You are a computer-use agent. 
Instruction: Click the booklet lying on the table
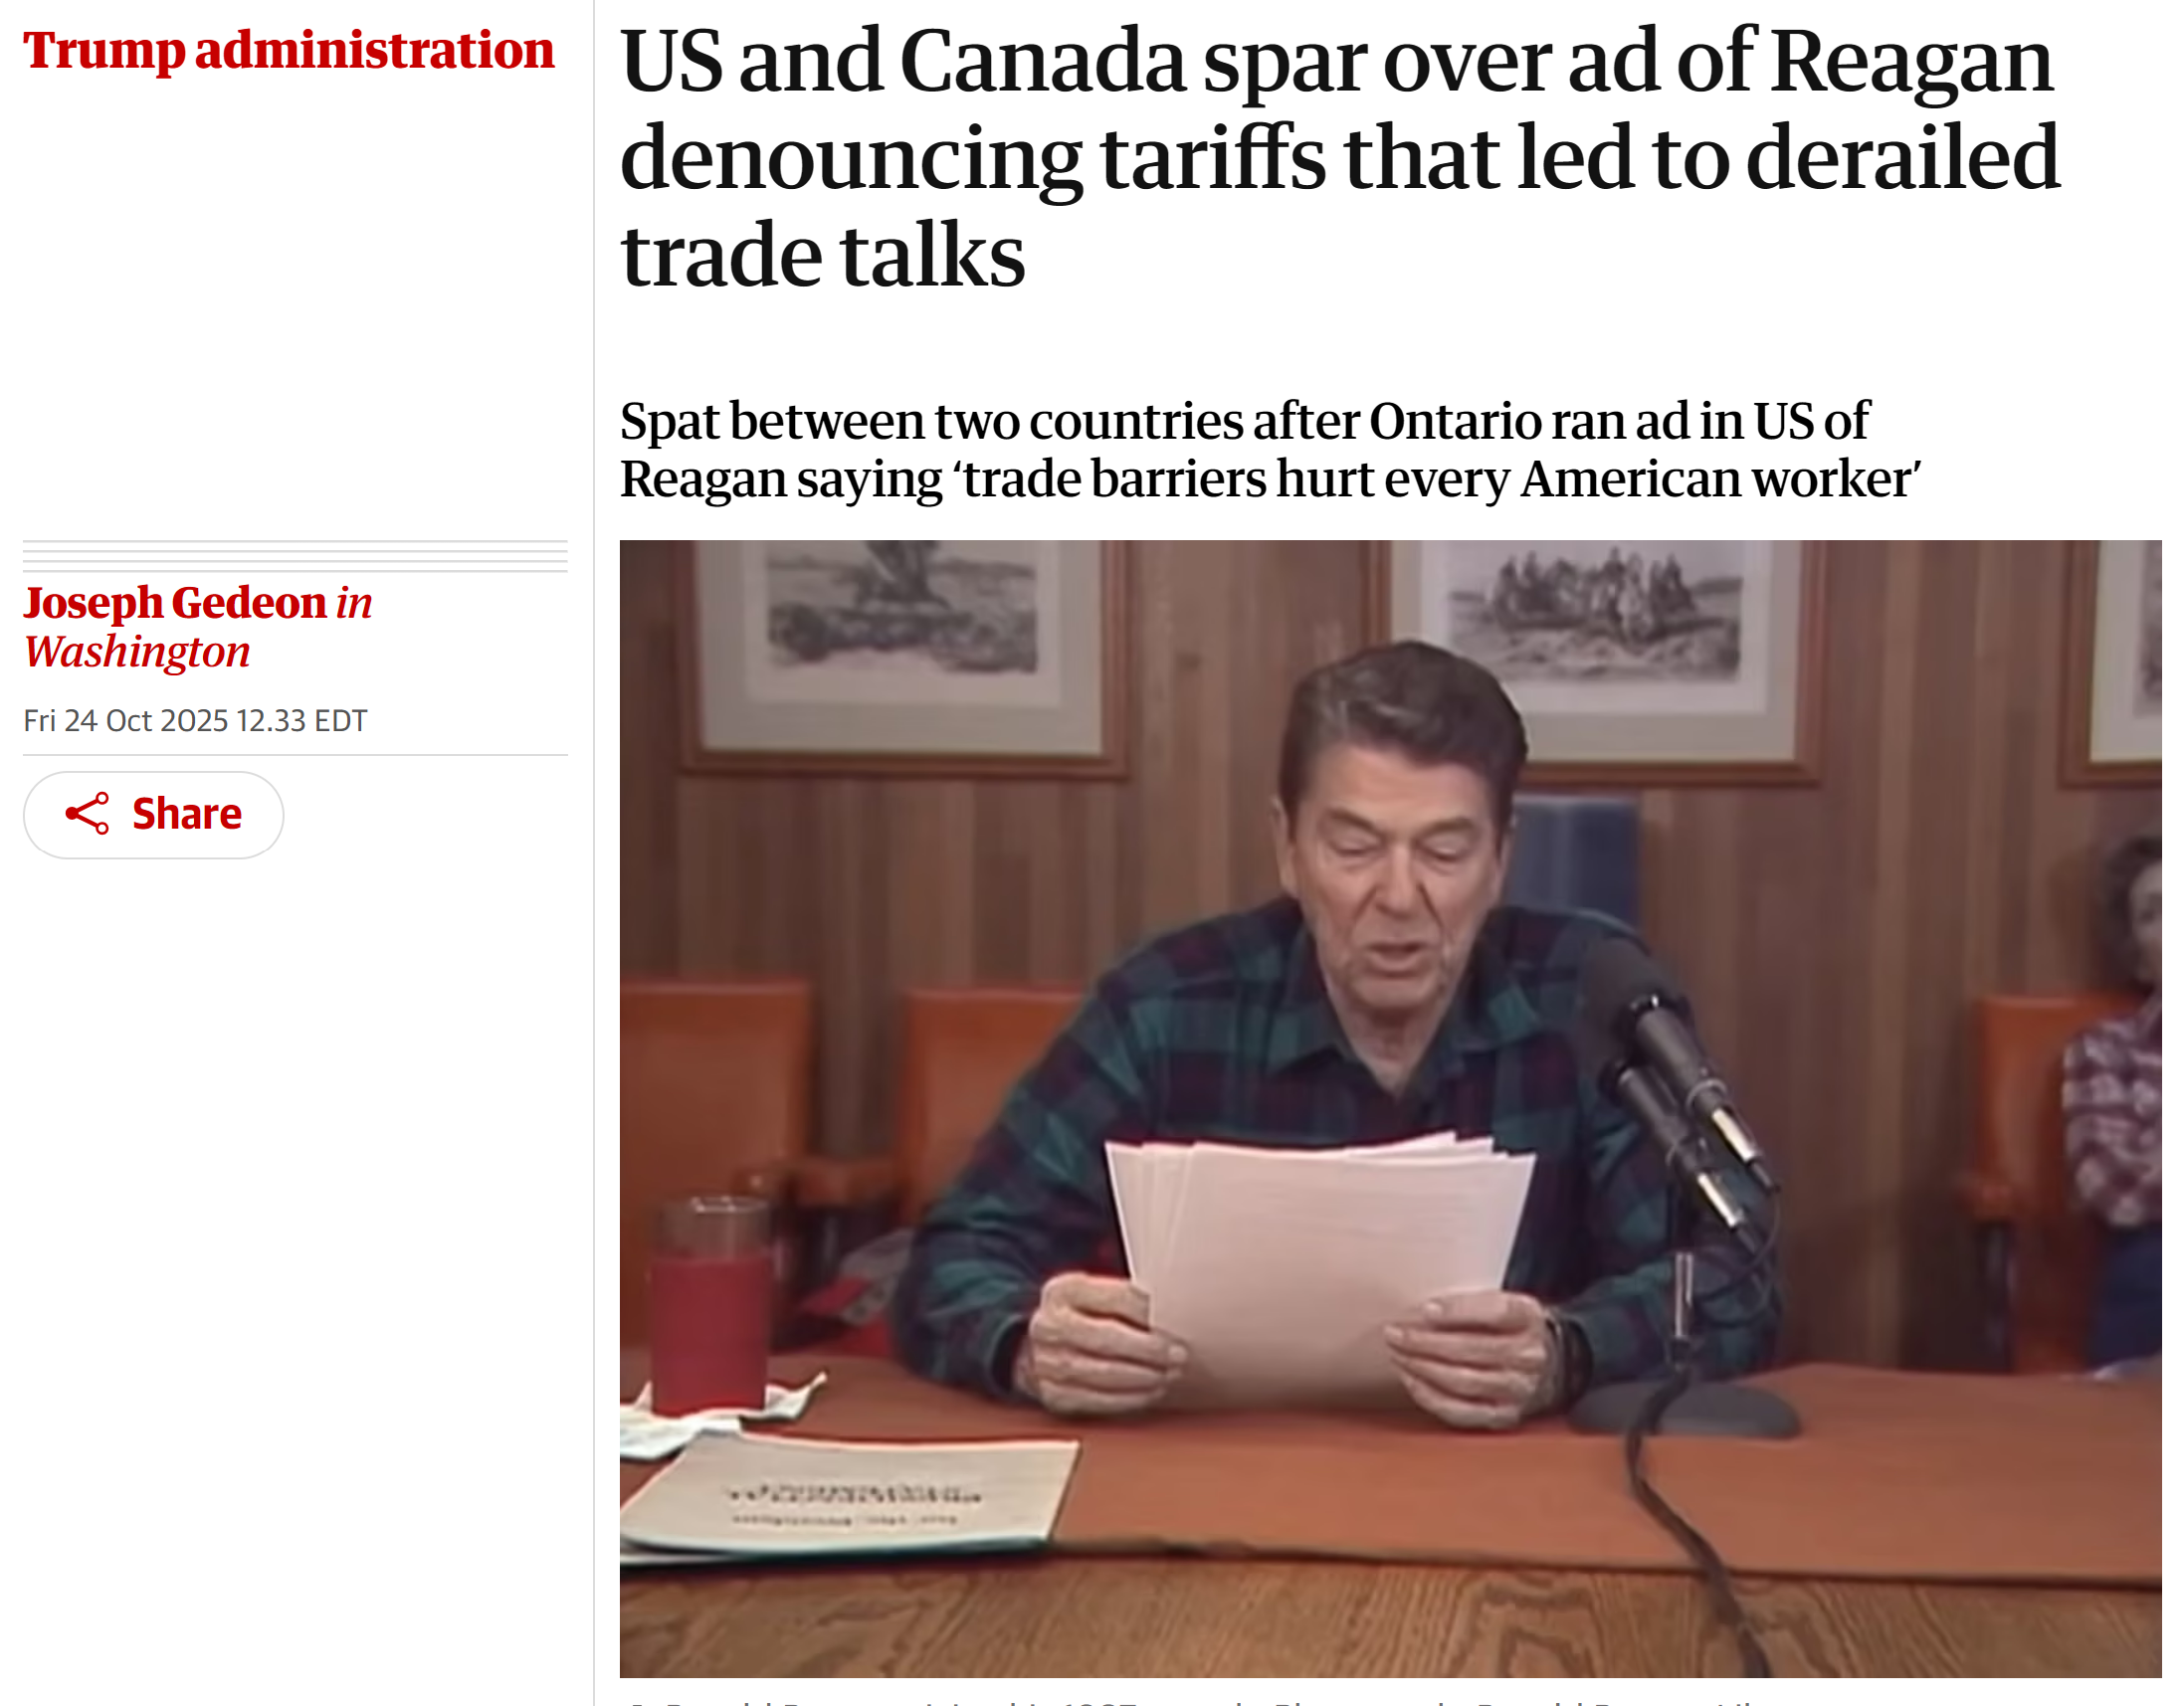[850, 1495]
